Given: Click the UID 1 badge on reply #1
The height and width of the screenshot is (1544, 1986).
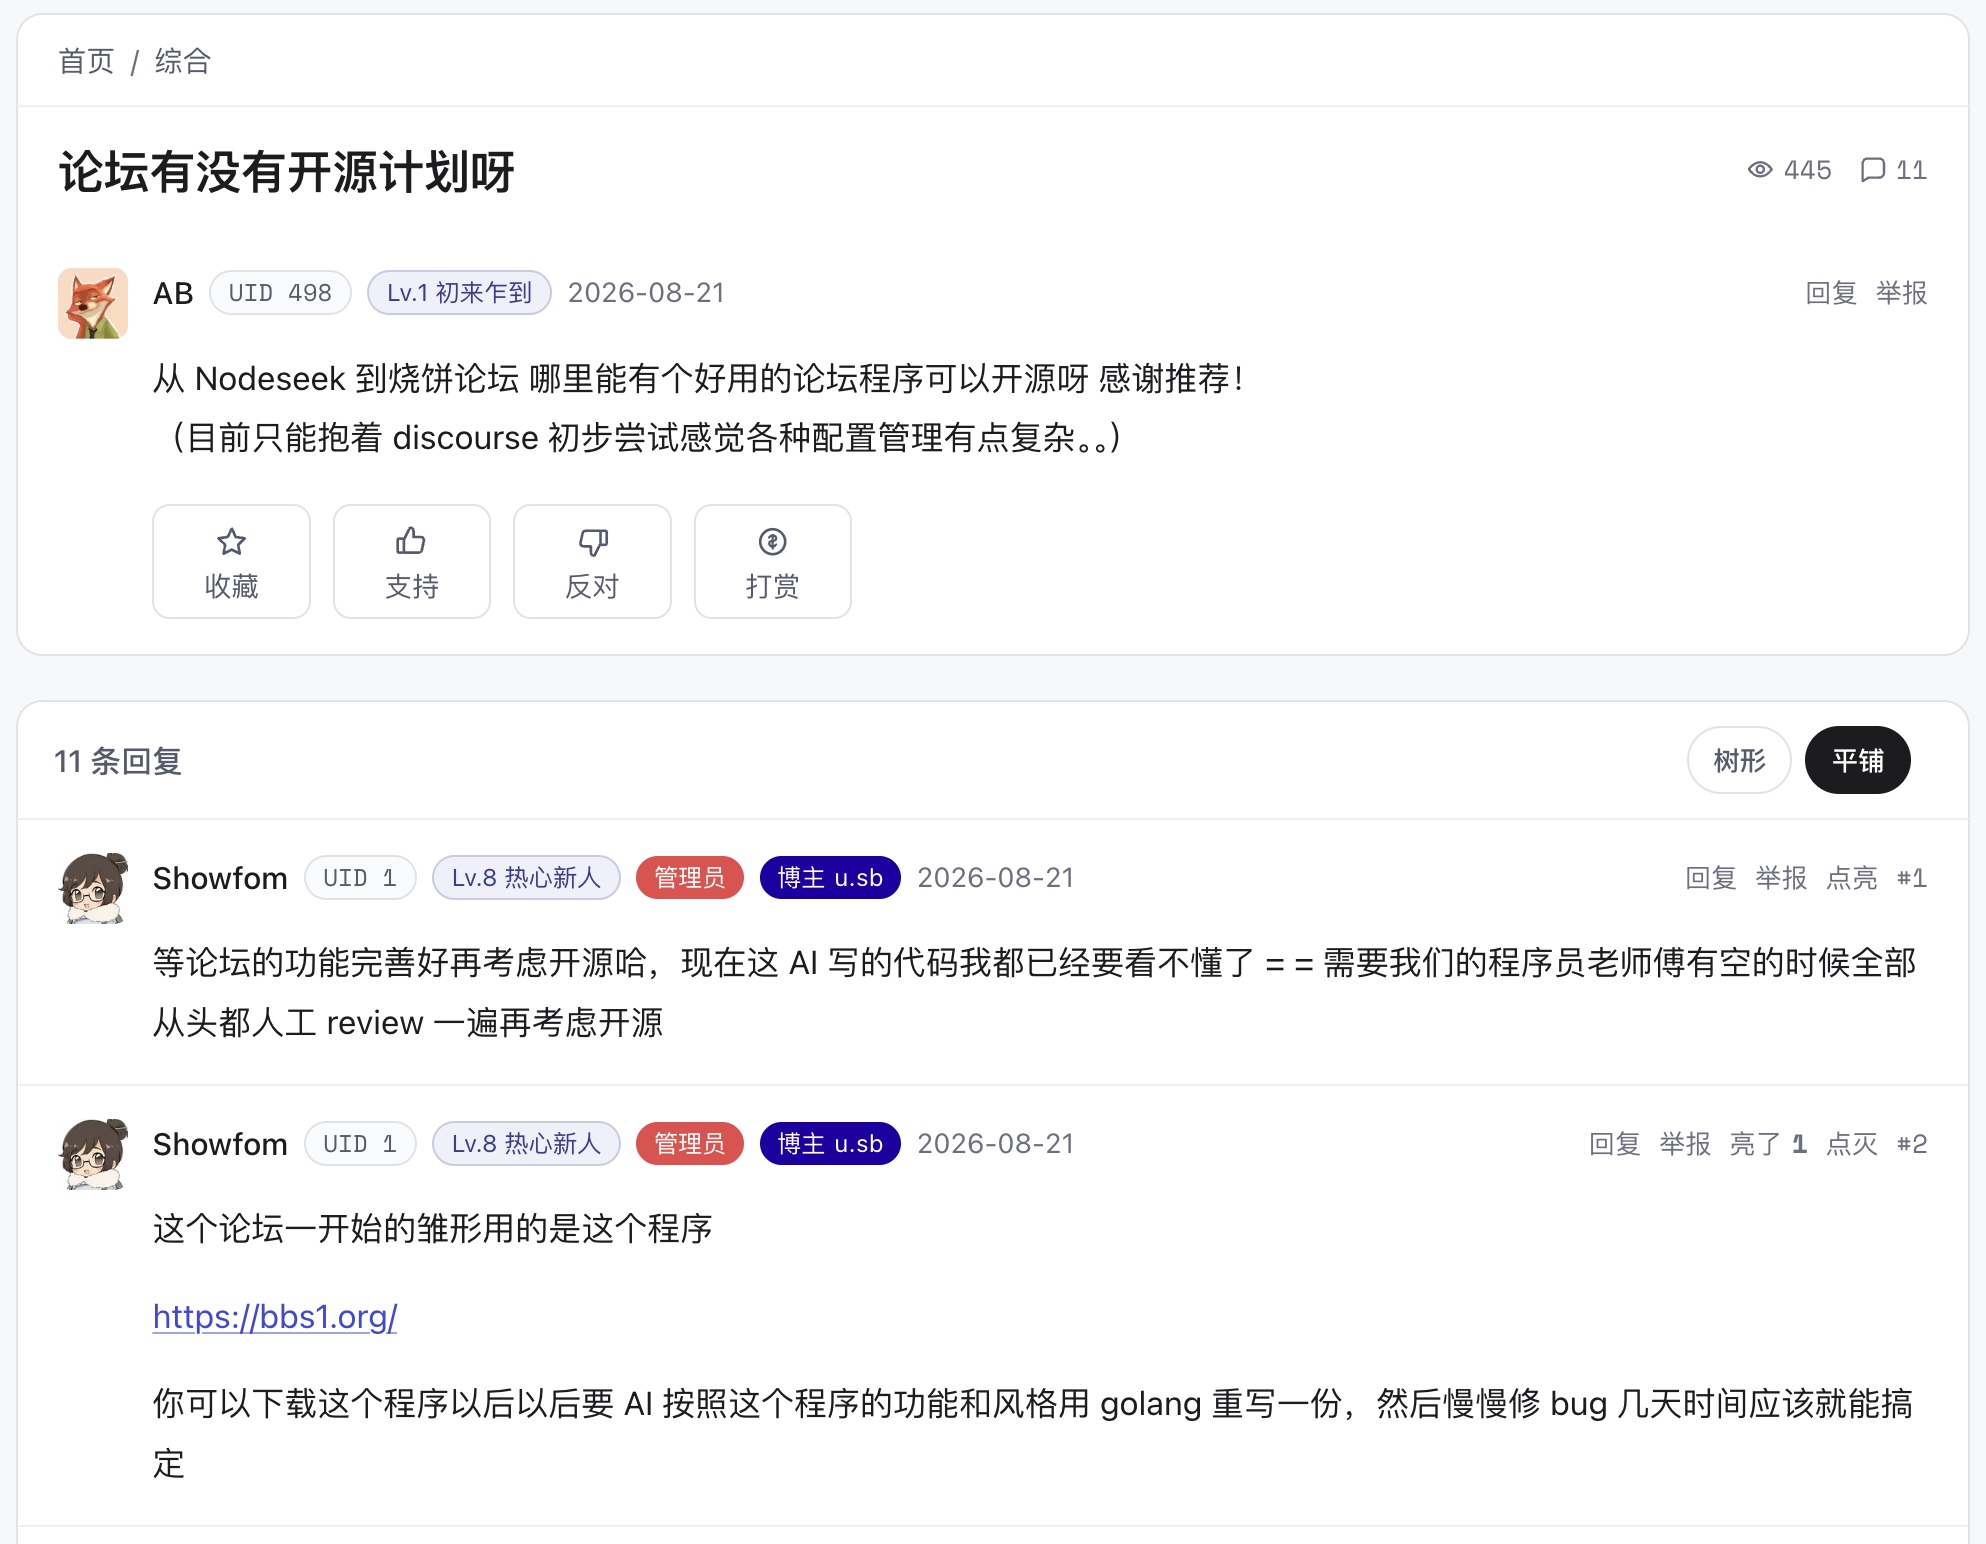Looking at the screenshot, I should tap(360, 878).
